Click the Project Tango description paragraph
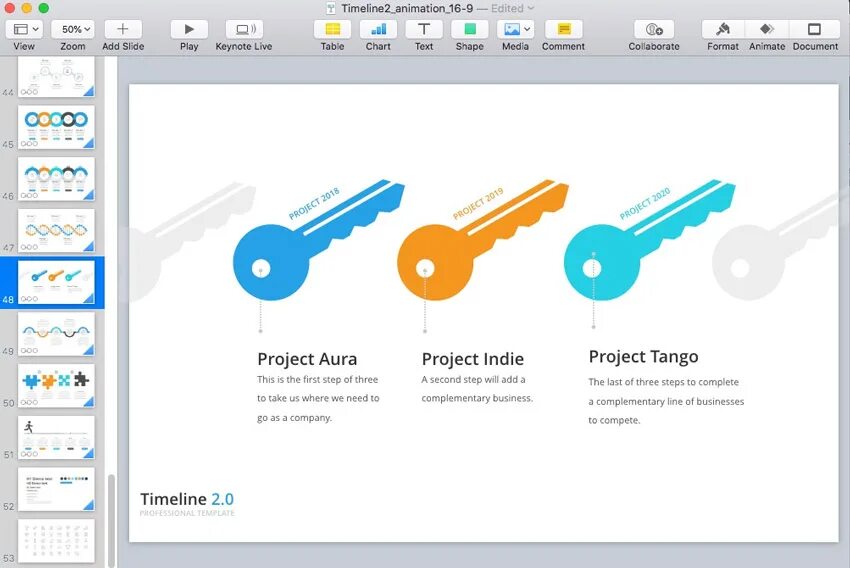 coord(666,401)
